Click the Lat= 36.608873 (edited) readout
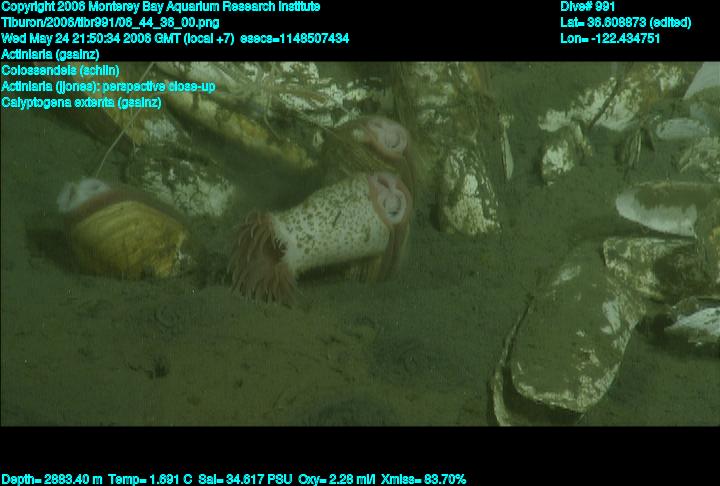 click(625, 23)
